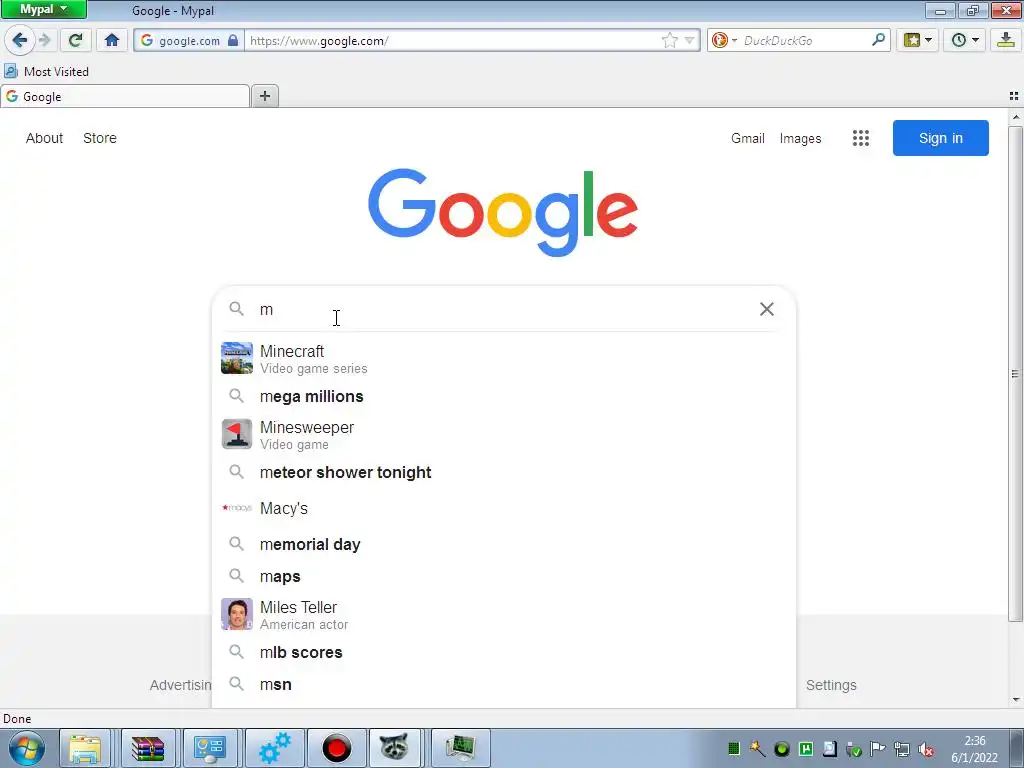Open WinRAR from the taskbar
Screen dimensions: 1024x768
tap(148, 748)
